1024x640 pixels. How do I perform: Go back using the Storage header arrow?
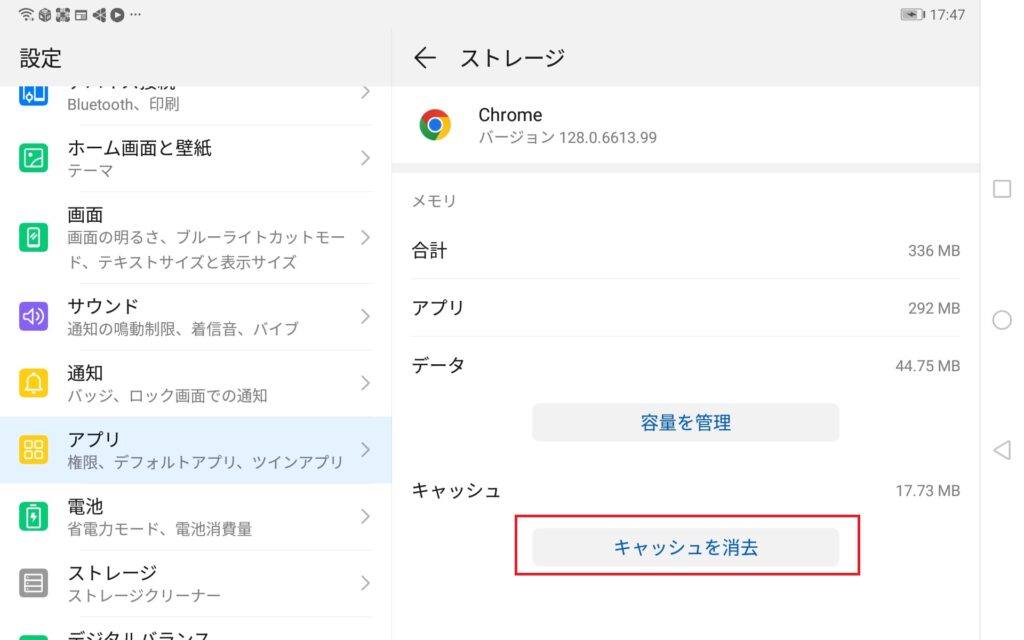(424, 58)
